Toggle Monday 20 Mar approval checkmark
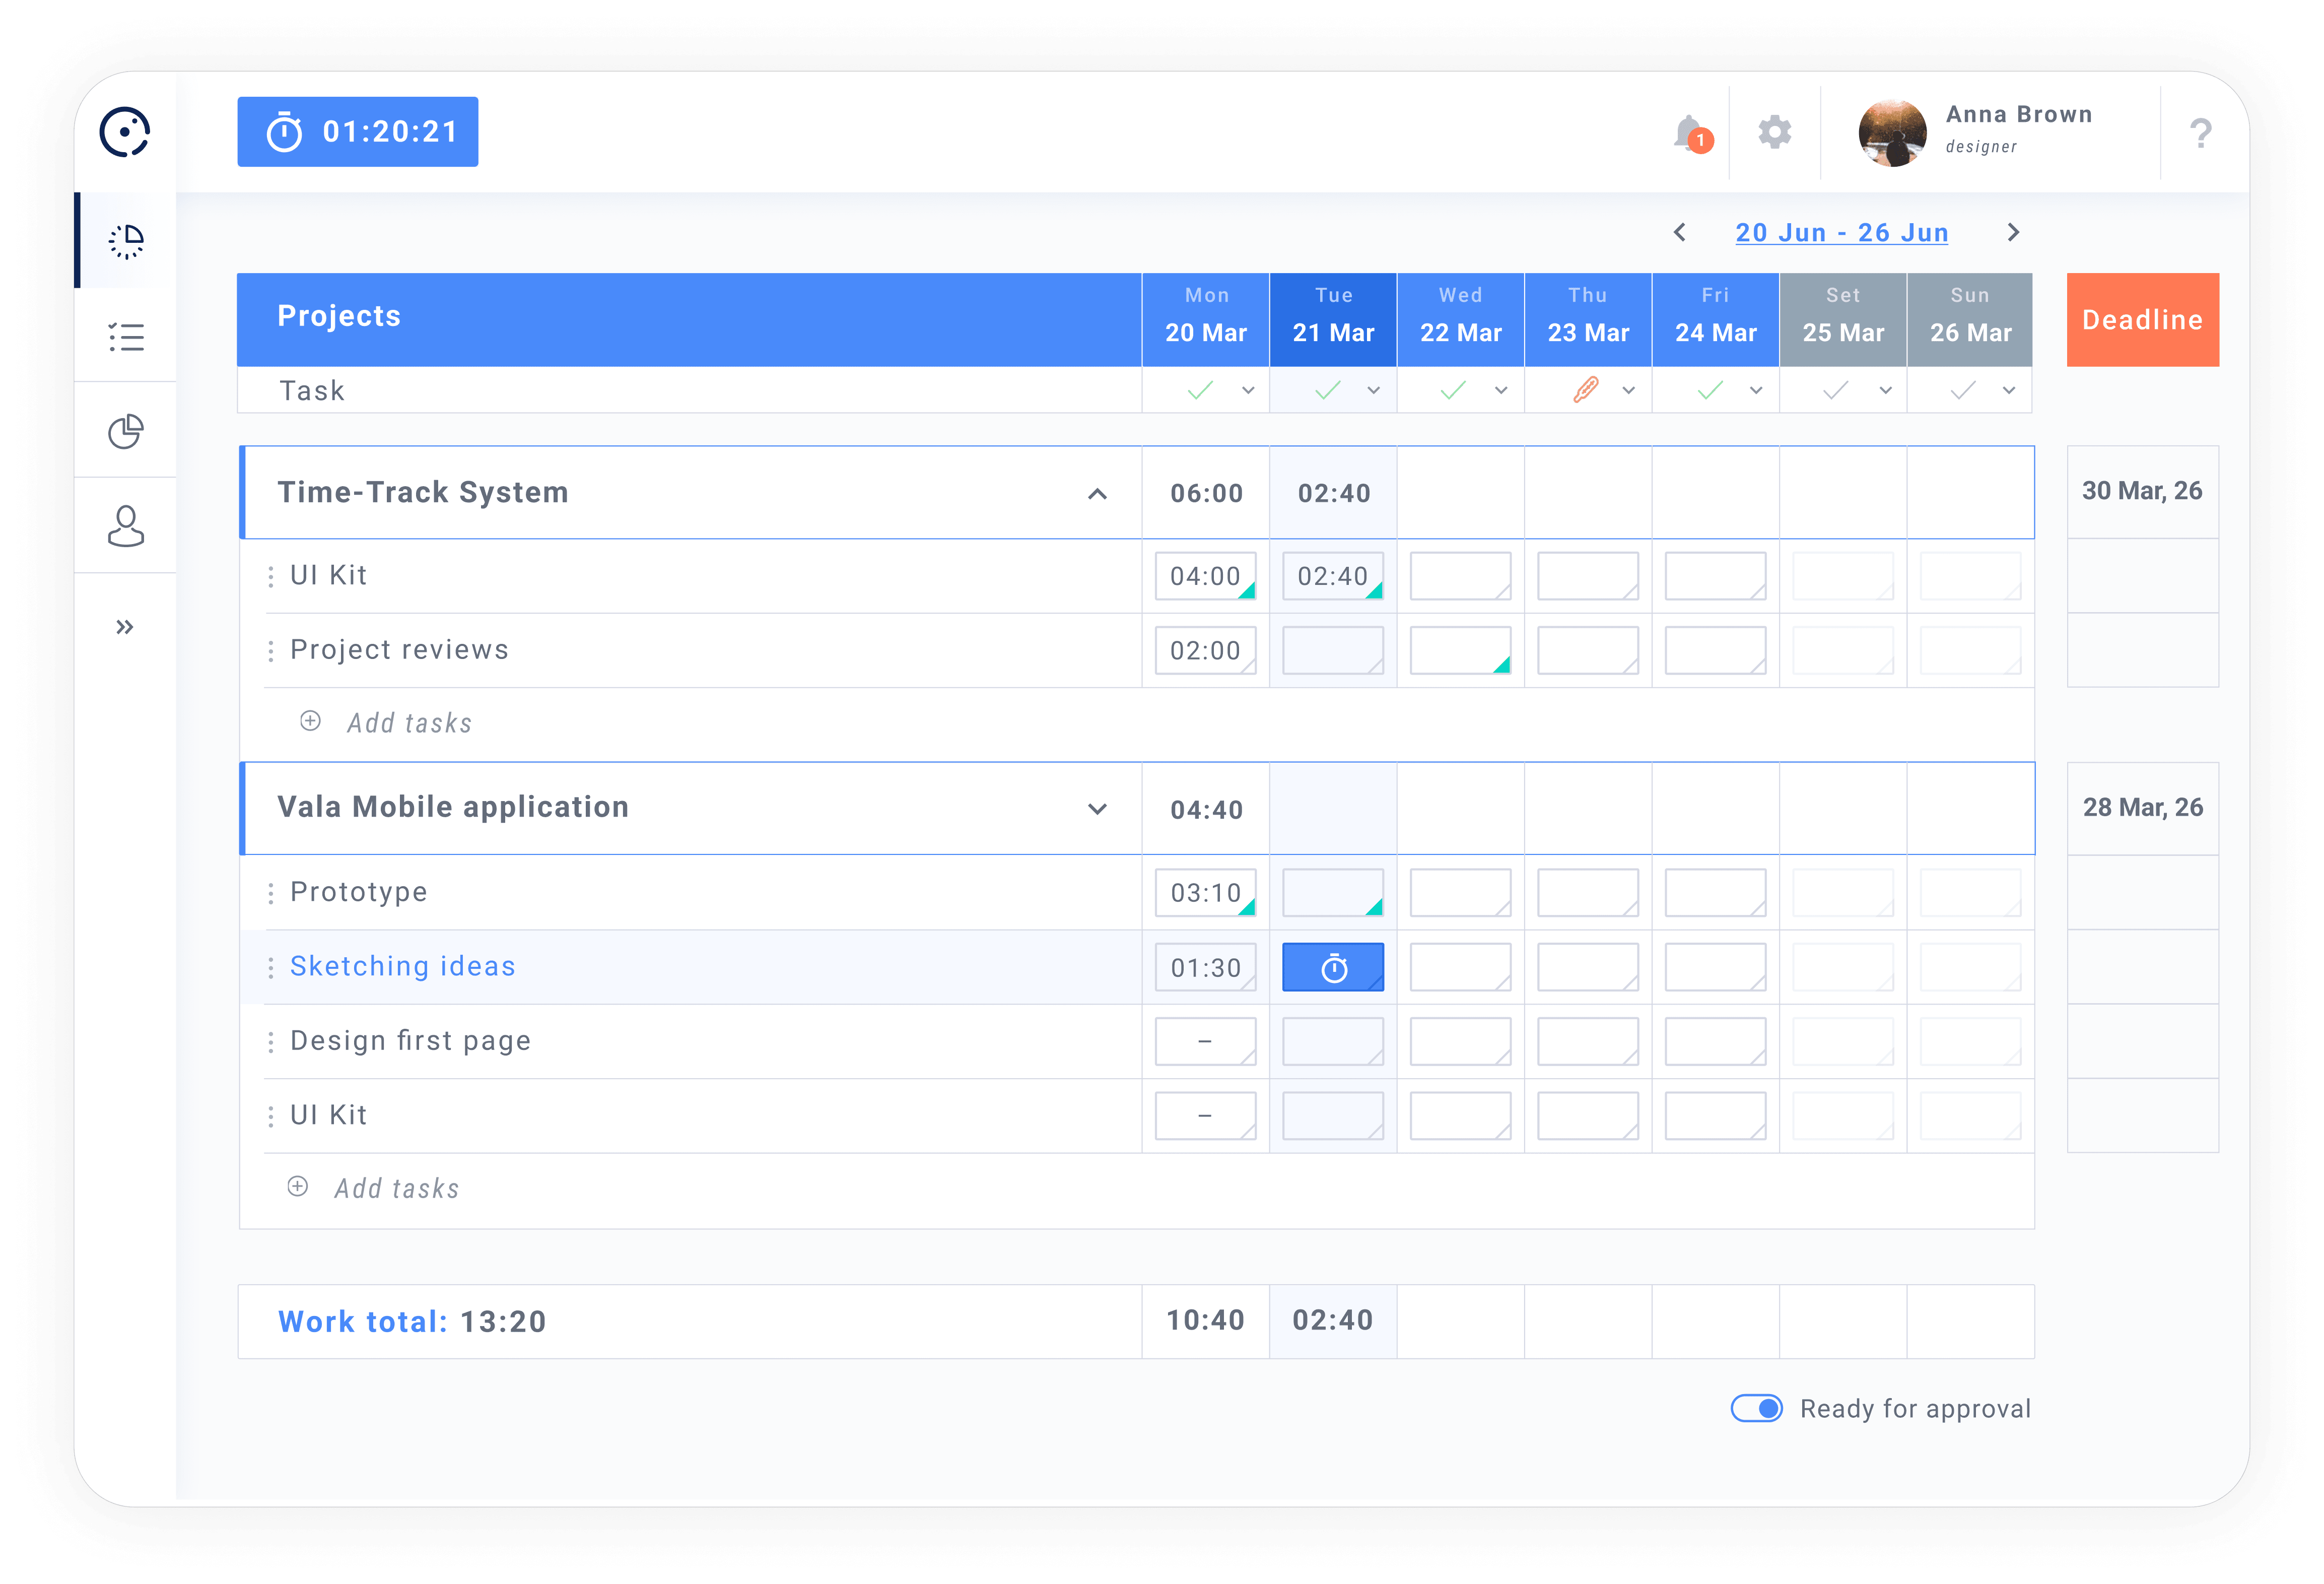This screenshot has height=1584, width=2324. [x=1200, y=390]
